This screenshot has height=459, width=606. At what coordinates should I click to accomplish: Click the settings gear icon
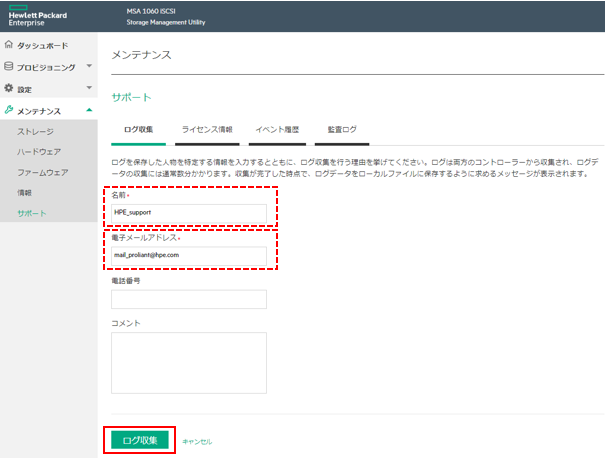(x=9, y=89)
